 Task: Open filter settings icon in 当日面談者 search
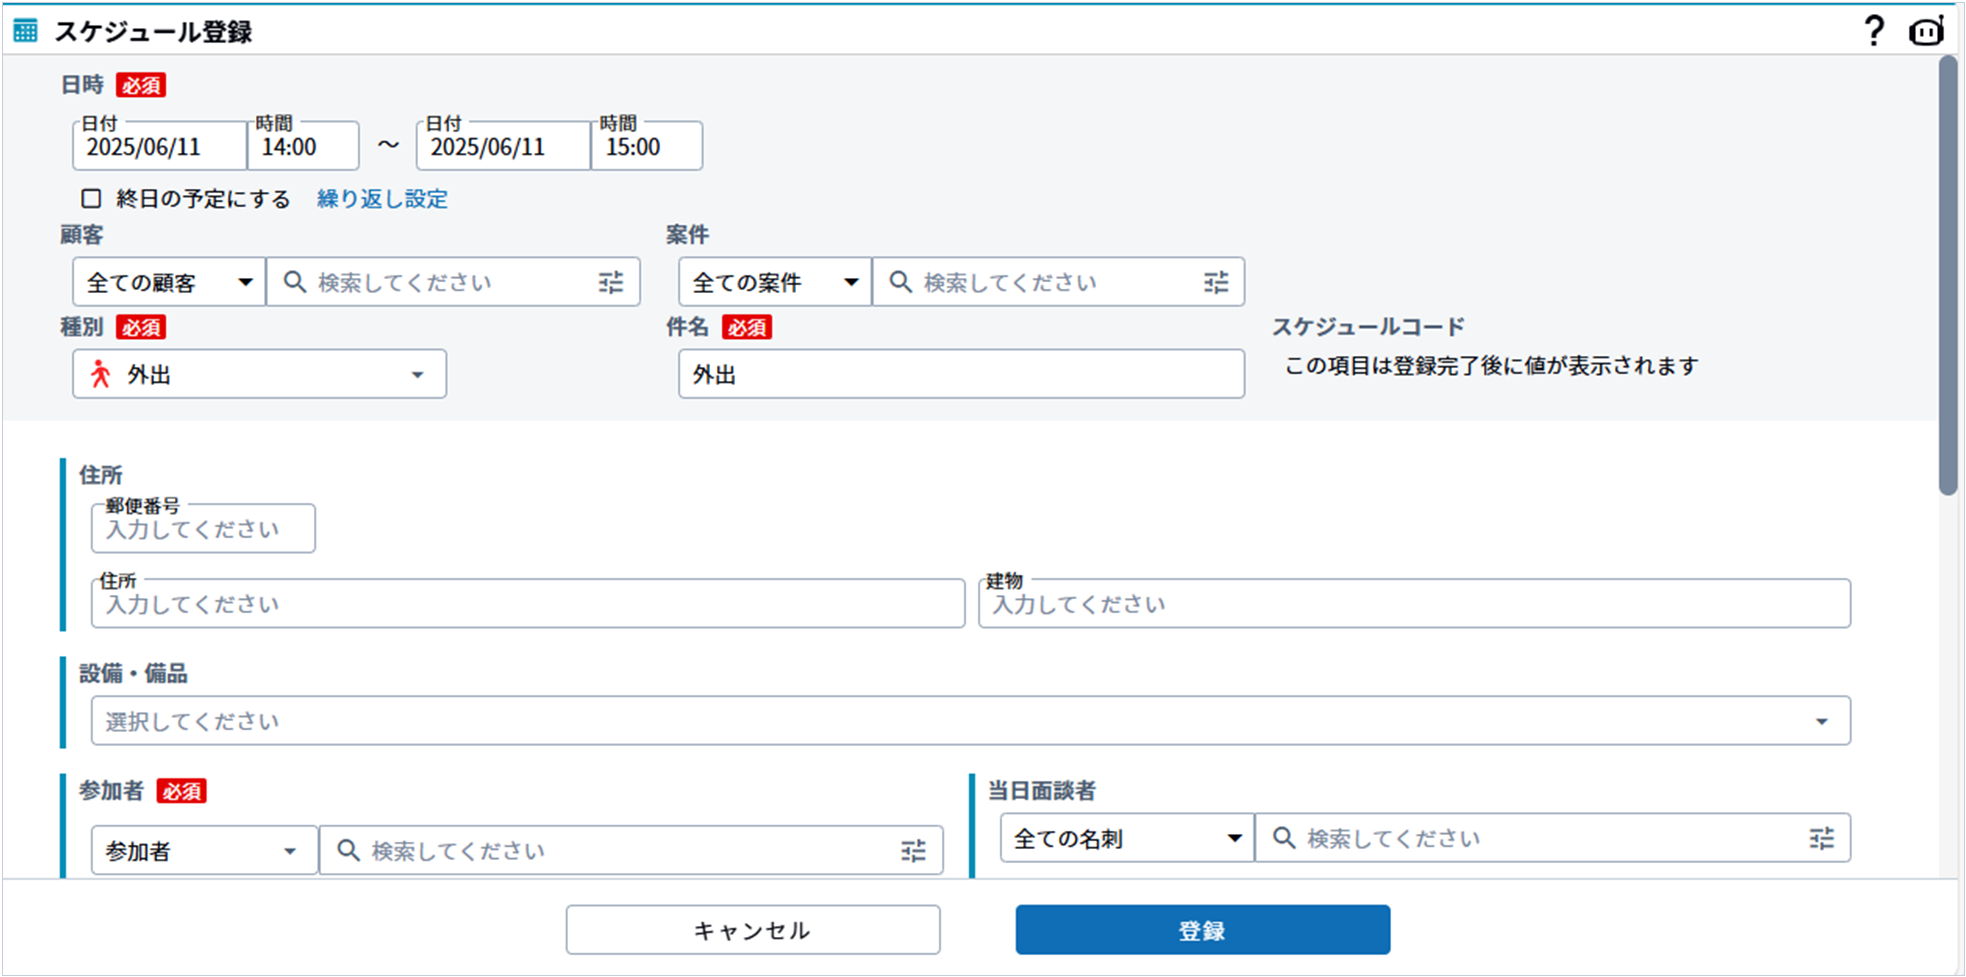coord(1822,838)
